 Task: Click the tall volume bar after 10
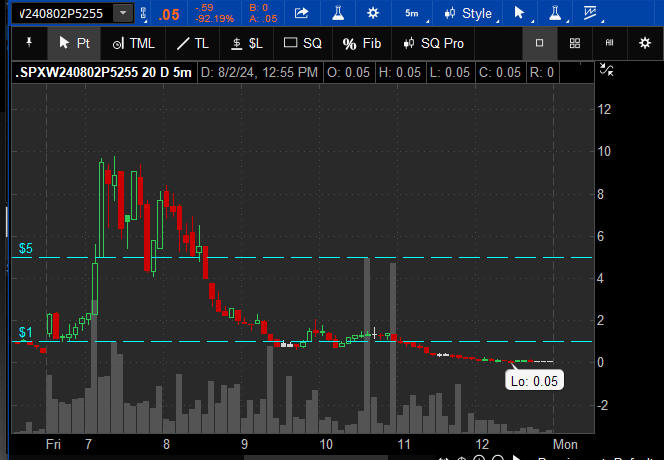(367, 345)
